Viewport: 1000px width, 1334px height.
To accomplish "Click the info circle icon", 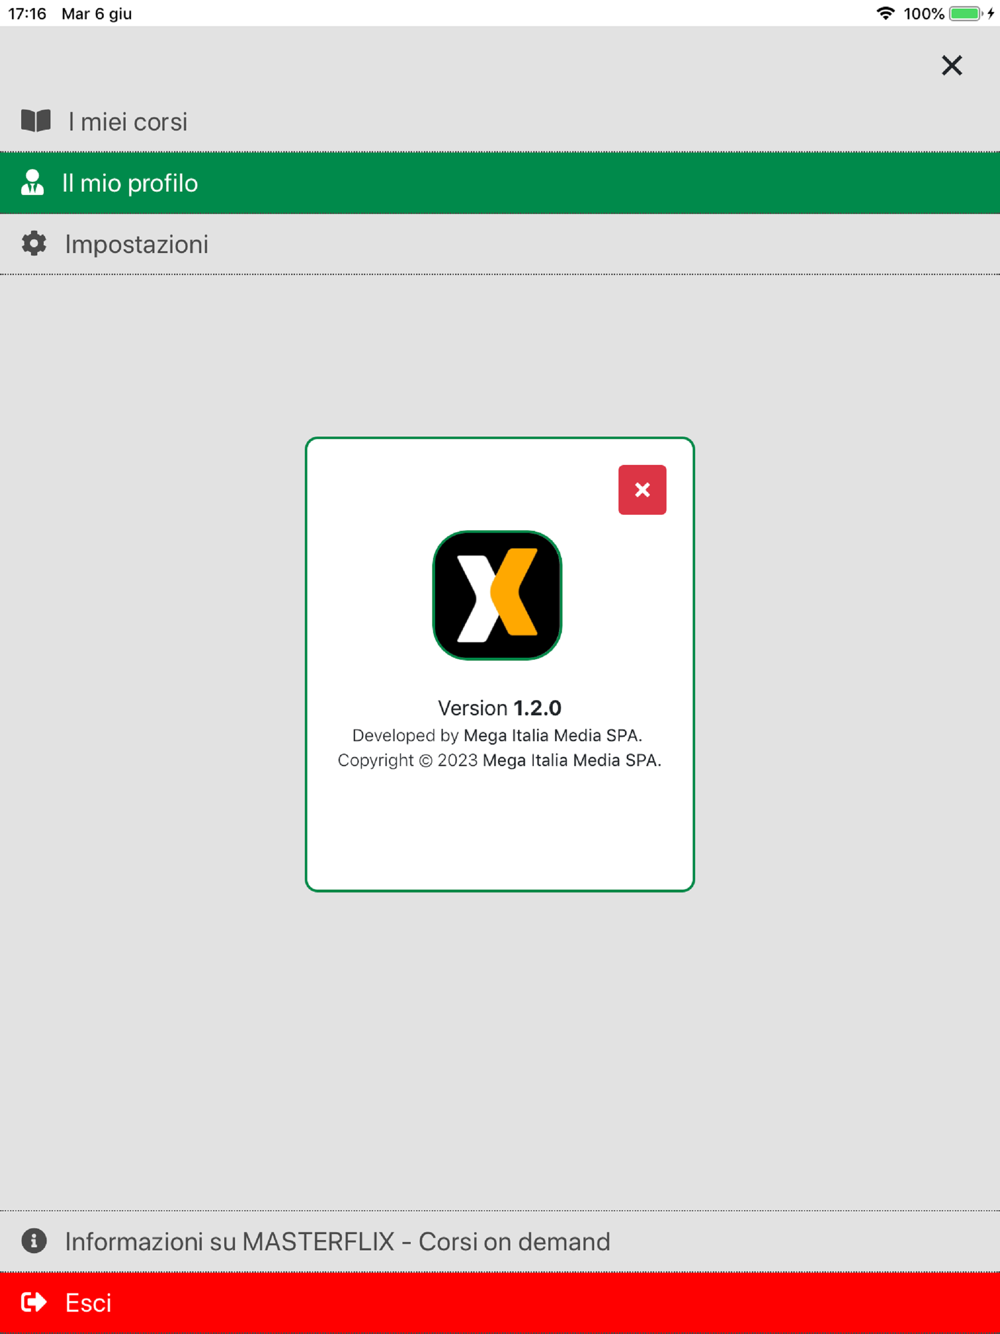I will click(x=34, y=1241).
